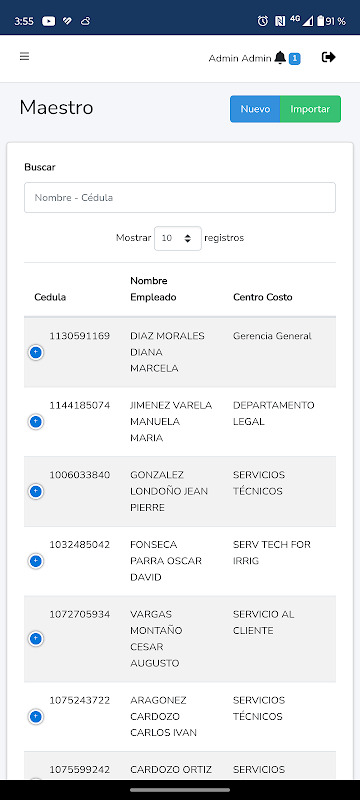
Task: Open the hamburger navigation menu
Action: pyautogui.click(x=24, y=57)
